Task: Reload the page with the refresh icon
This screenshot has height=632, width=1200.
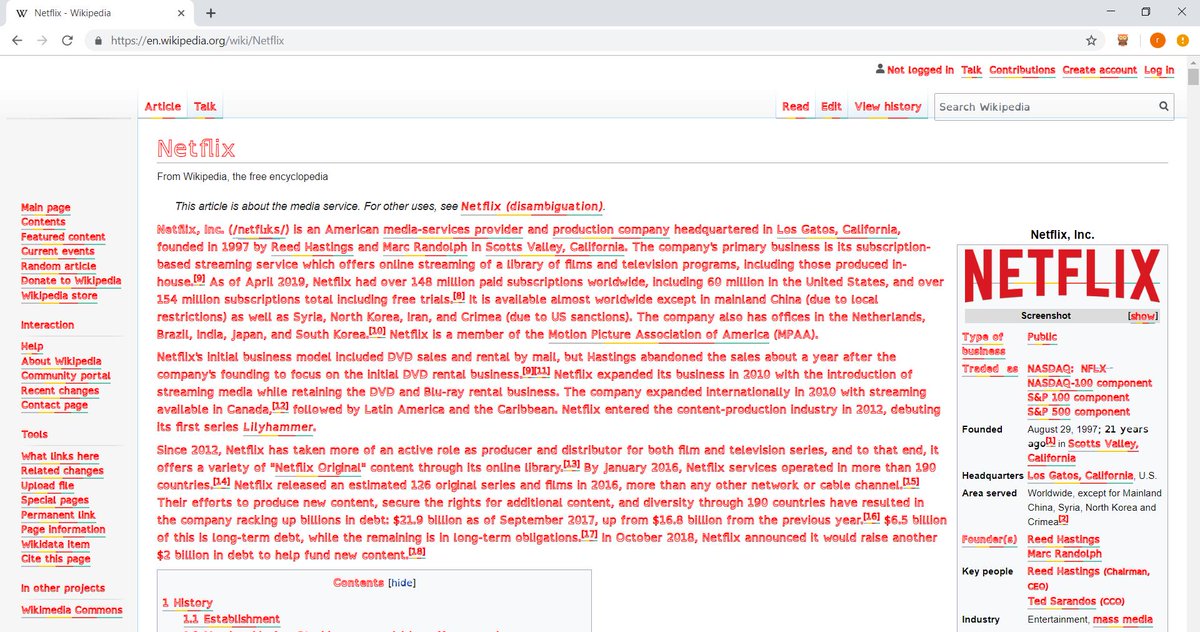Action: tap(67, 41)
